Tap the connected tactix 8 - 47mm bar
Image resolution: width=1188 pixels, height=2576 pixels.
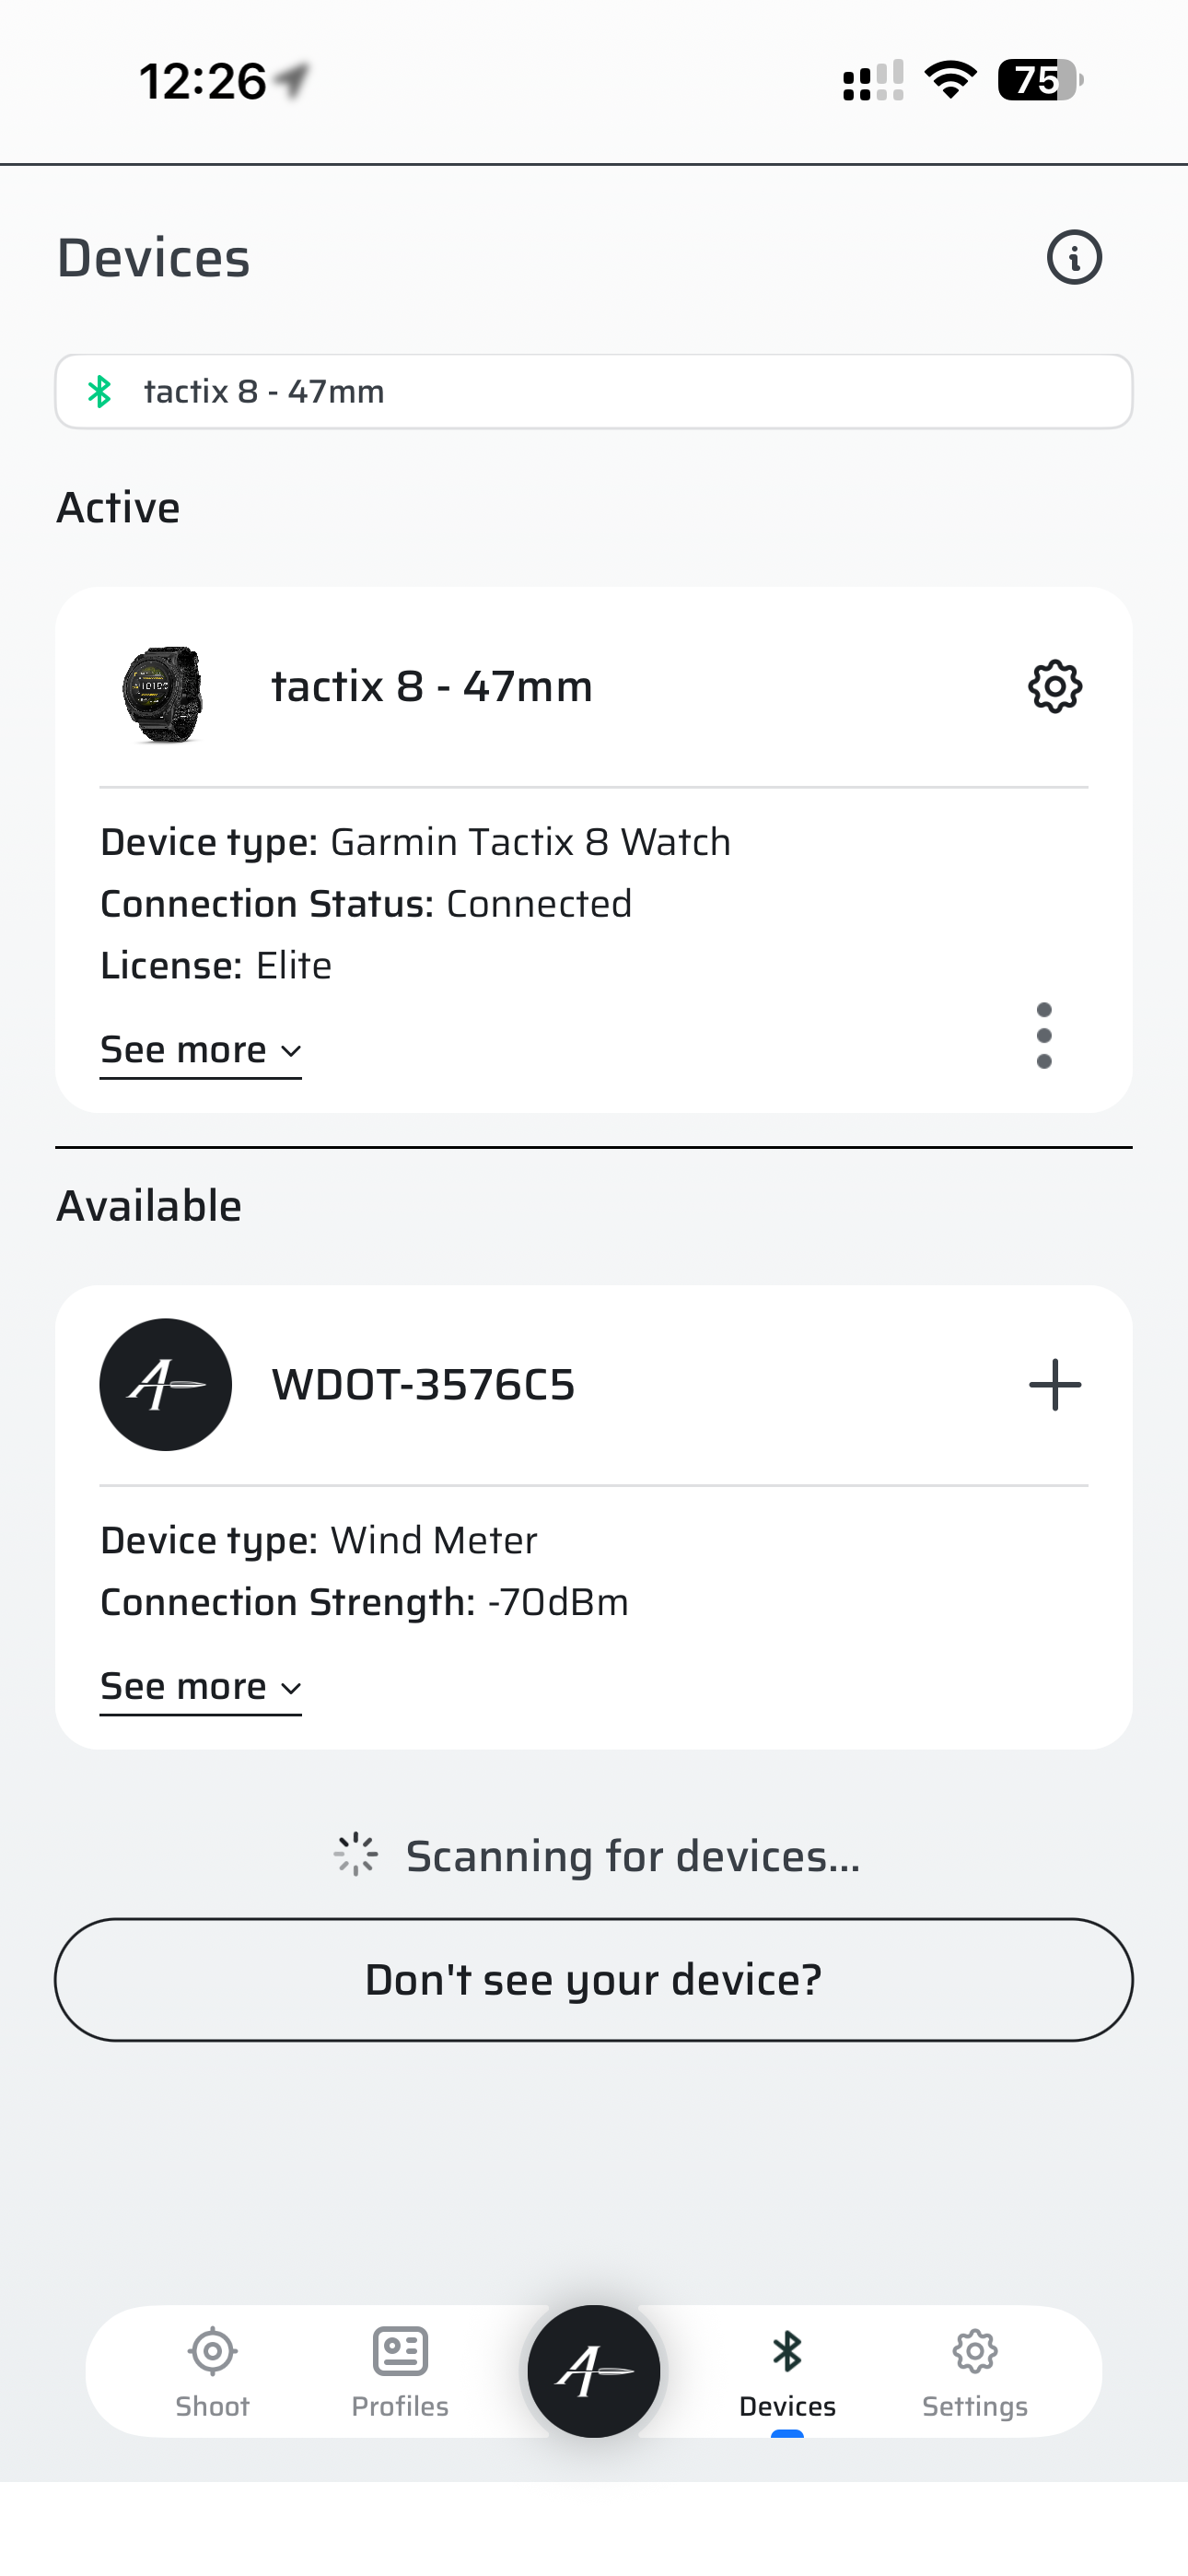[x=594, y=392]
